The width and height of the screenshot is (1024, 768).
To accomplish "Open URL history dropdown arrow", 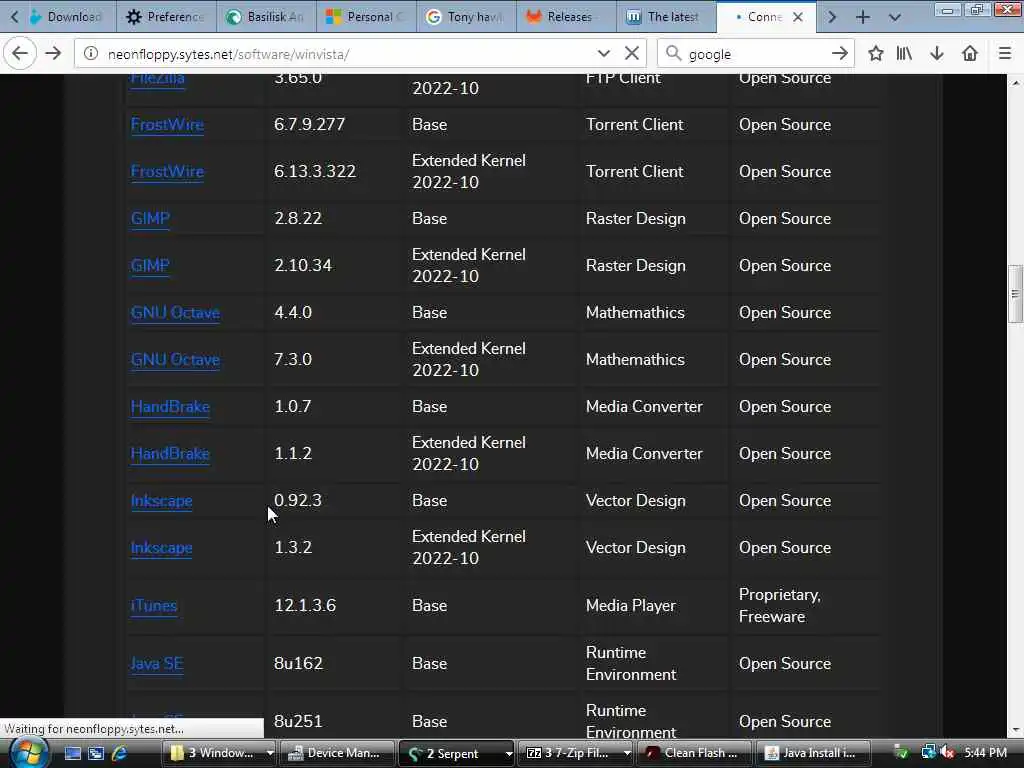I will [603, 54].
